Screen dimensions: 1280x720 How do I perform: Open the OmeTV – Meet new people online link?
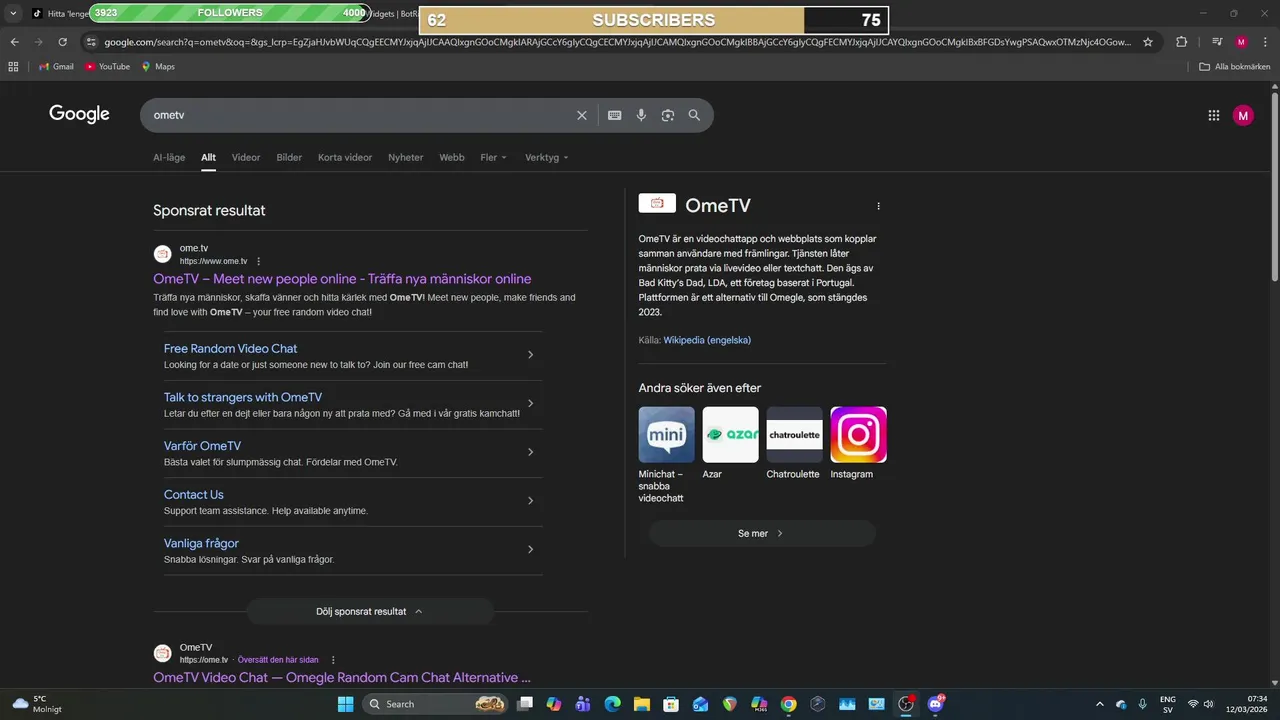(x=342, y=279)
